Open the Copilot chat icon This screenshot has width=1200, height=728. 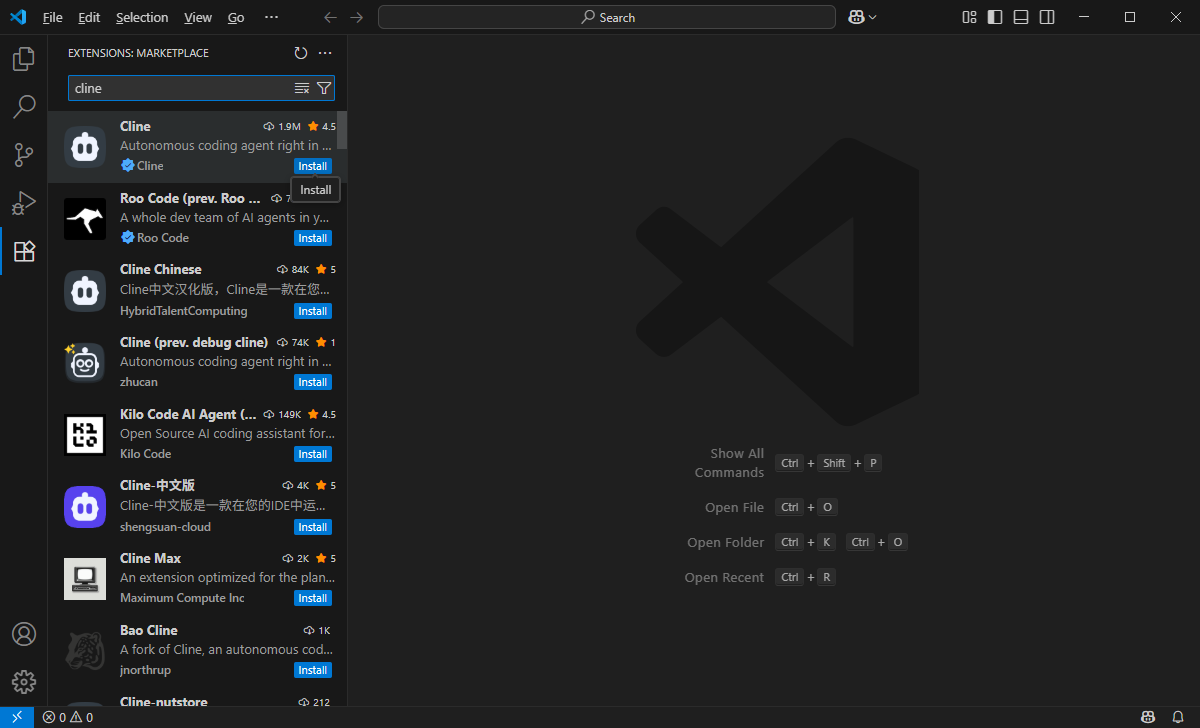click(x=857, y=17)
